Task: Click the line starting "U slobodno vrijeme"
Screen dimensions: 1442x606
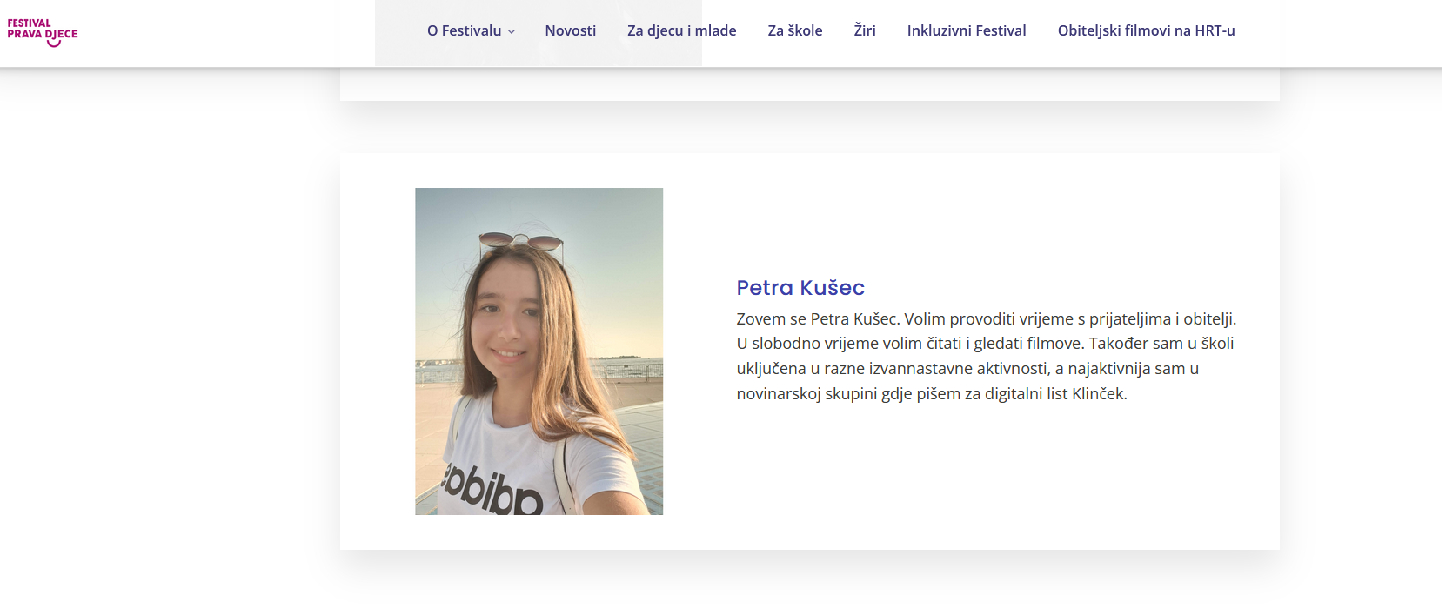Action: pyautogui.click(x=986, y=344)
